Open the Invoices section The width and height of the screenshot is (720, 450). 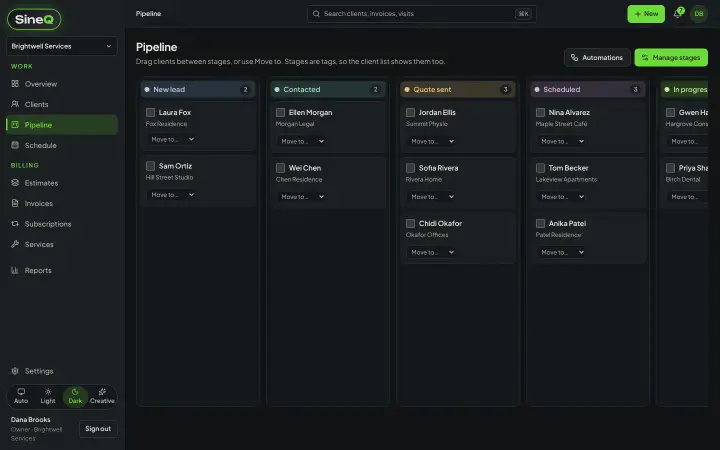coord(62,203)
